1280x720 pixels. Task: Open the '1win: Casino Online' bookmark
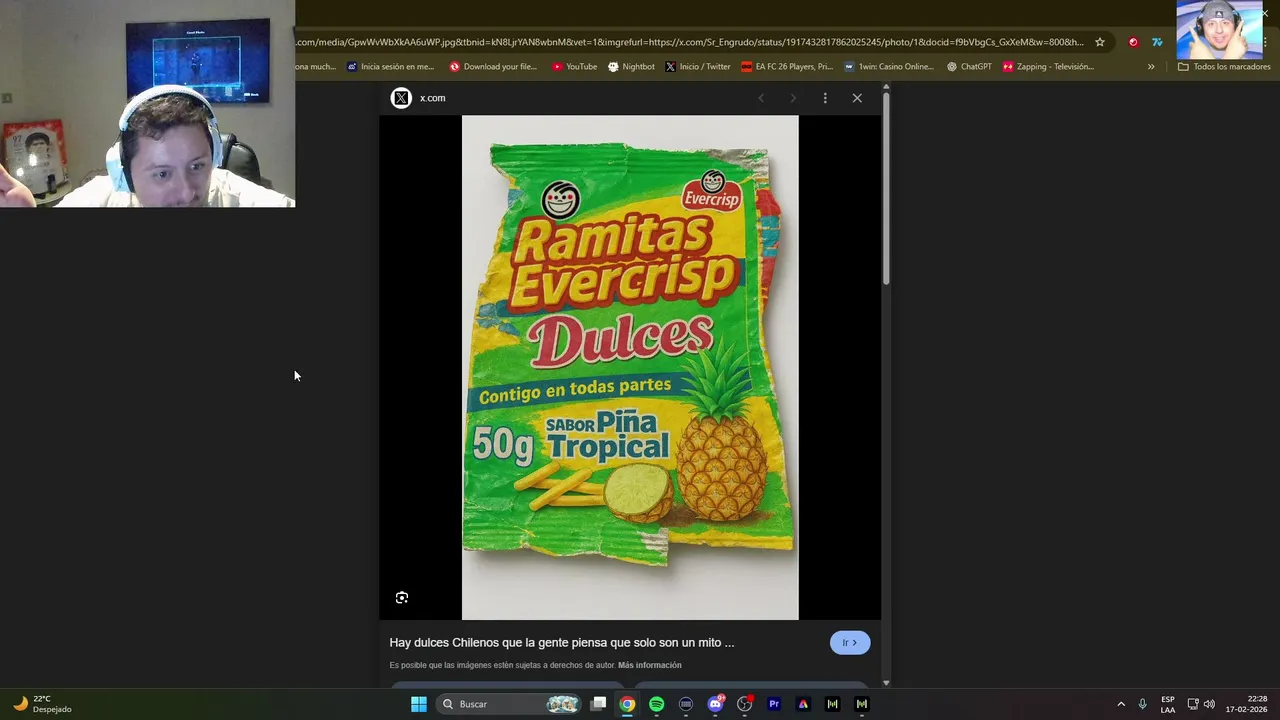point(888,67)
